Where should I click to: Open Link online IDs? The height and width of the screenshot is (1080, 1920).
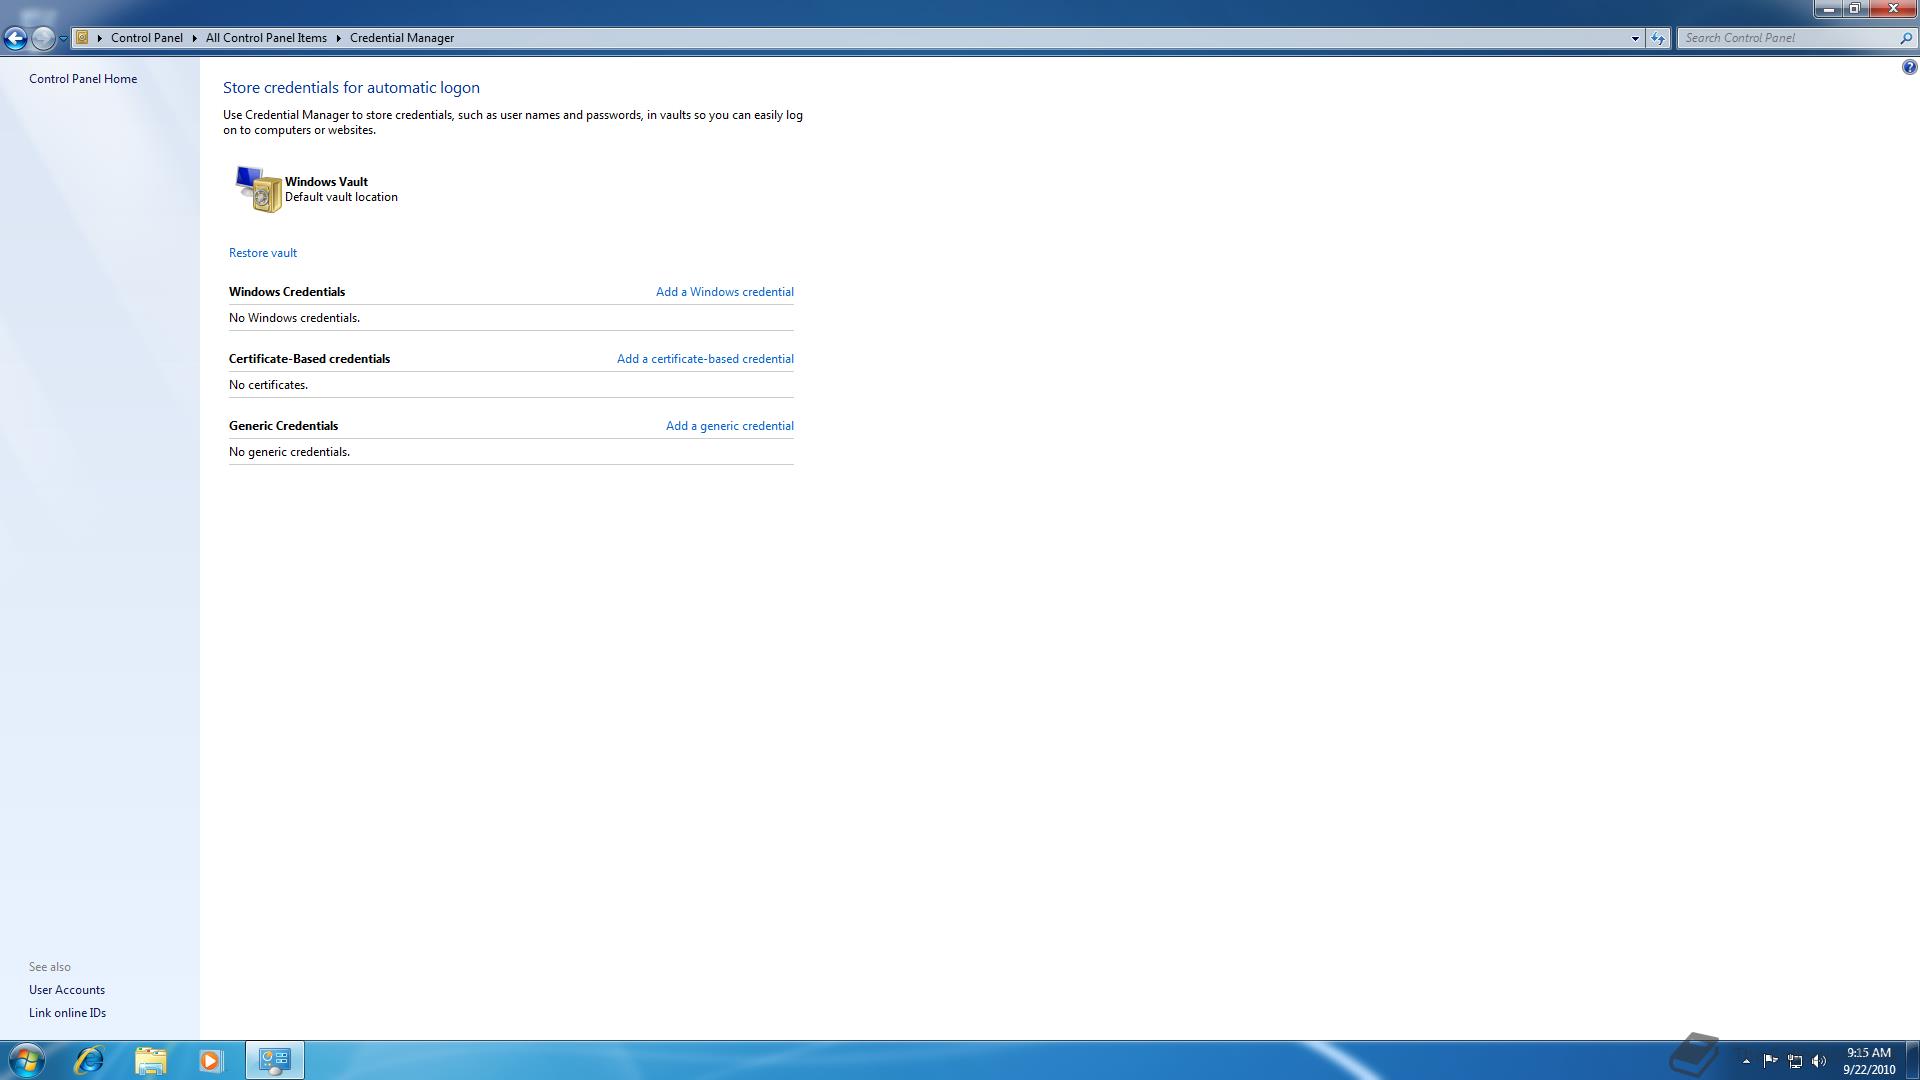pyautogui.click(x=67, y=1013)
